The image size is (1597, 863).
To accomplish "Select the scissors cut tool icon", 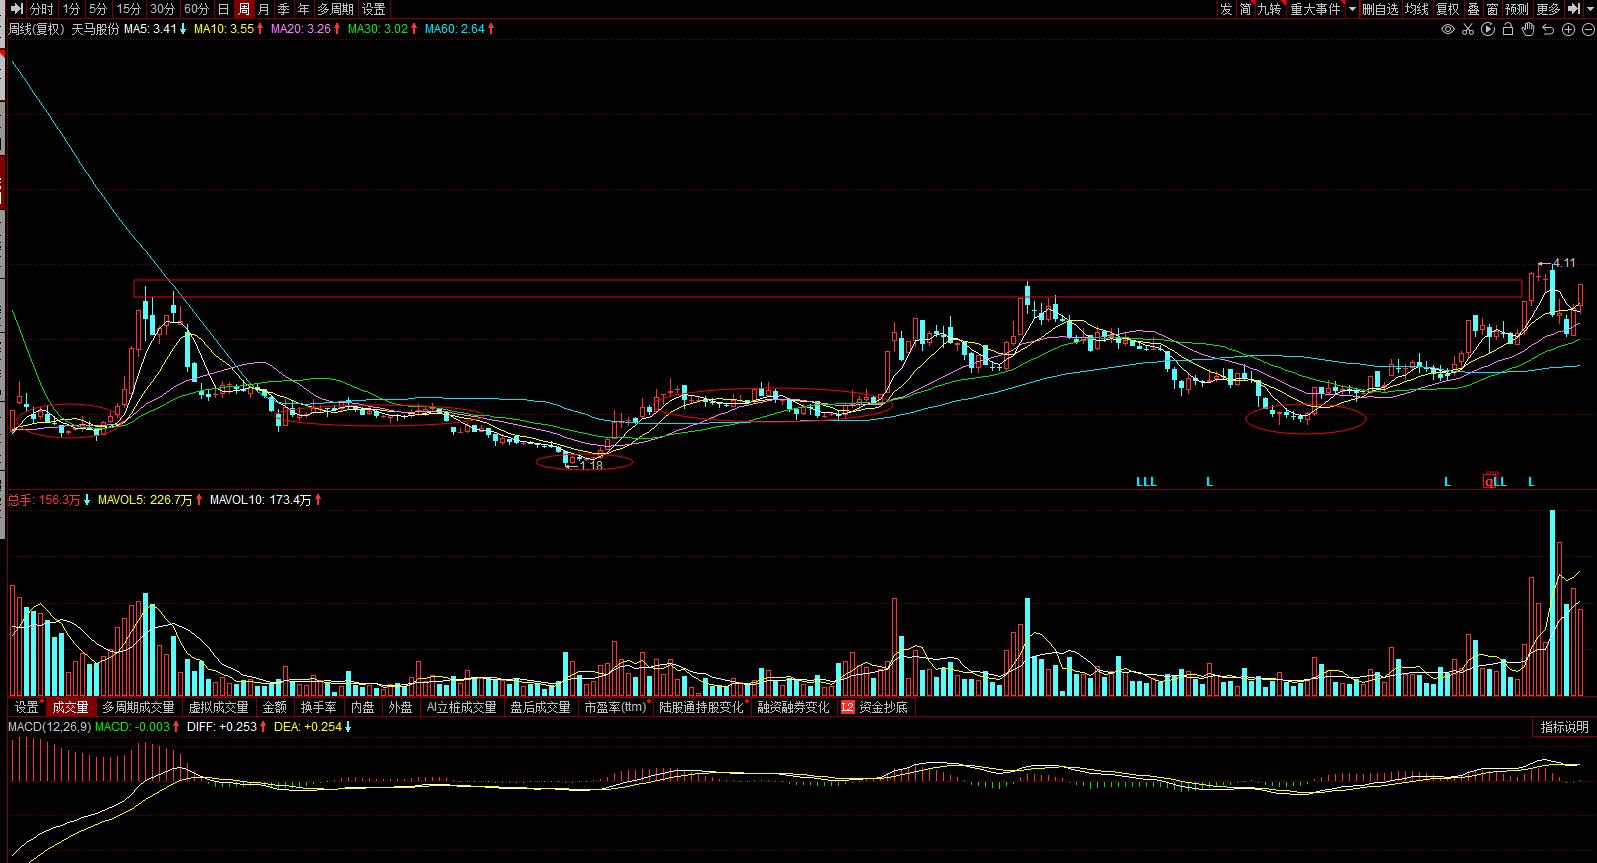I will click(1468, 29).
